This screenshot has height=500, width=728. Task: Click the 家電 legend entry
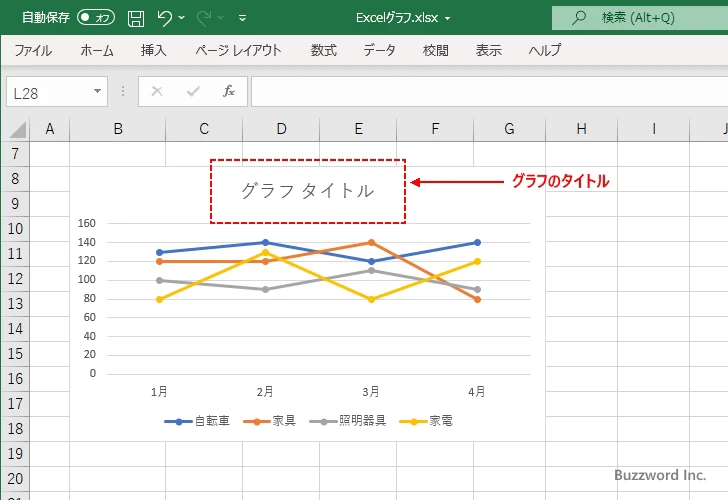click(x=426, y=421)
